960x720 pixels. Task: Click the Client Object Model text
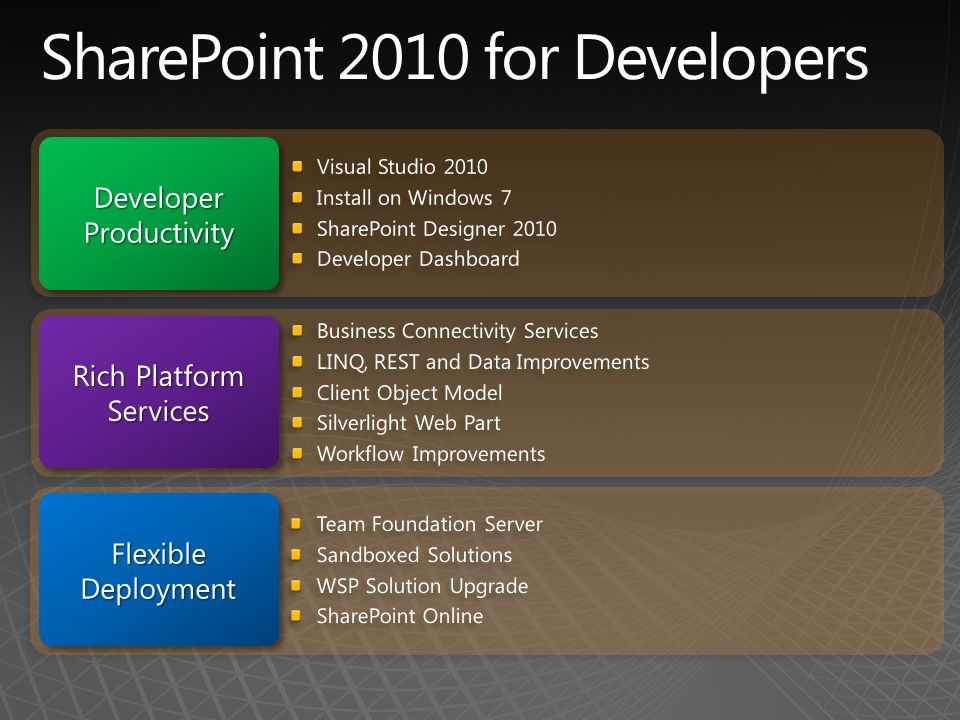tap(410, 392)
